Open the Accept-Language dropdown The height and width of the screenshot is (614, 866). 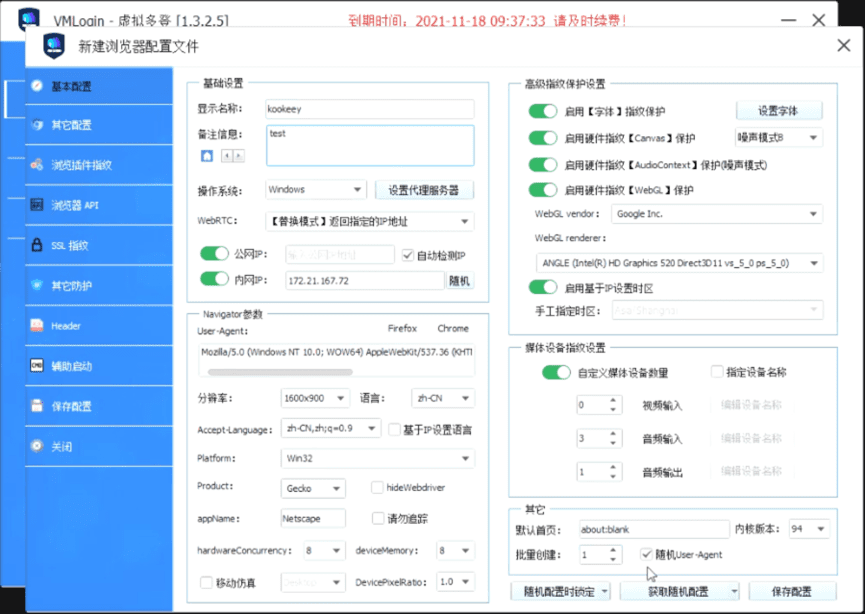pyautogui.click(x=331, y=428)
